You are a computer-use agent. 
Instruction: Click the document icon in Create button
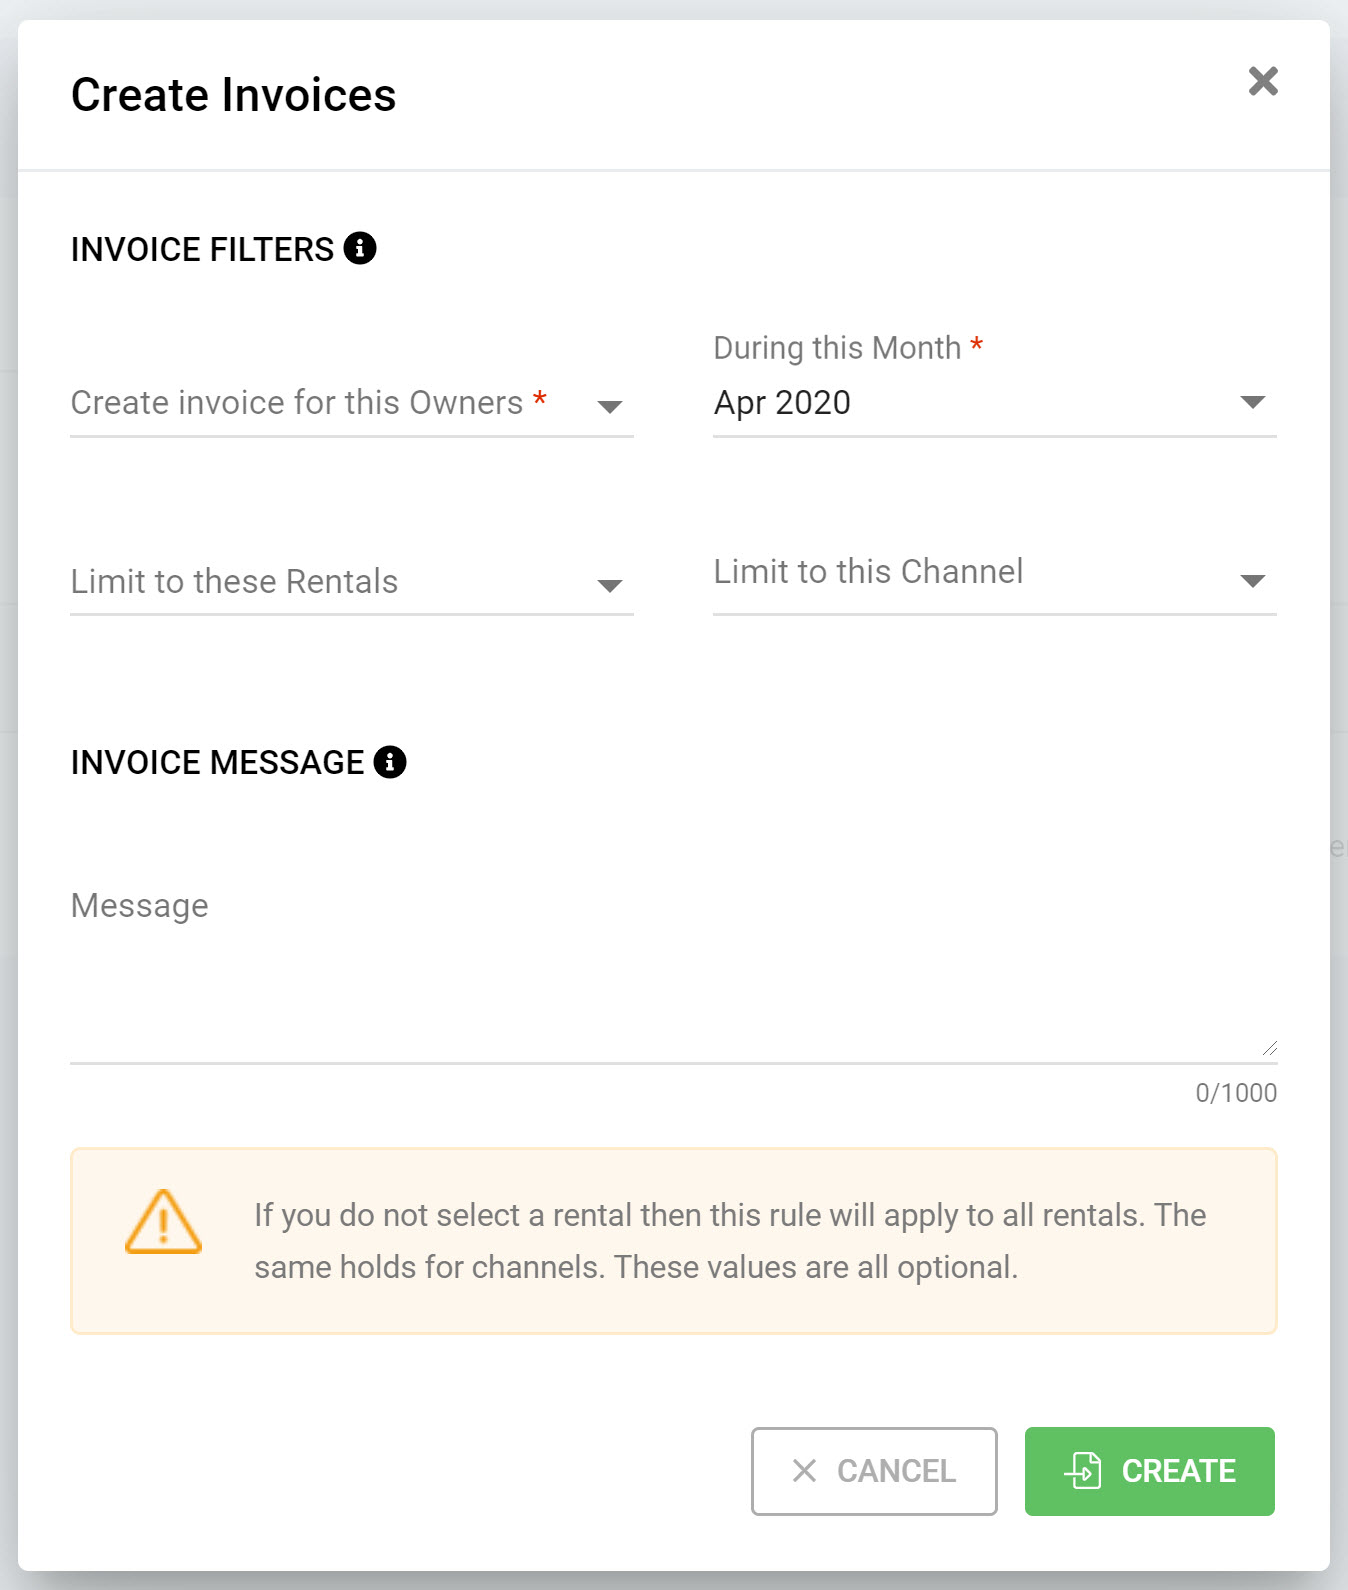pos(1083,1470)
